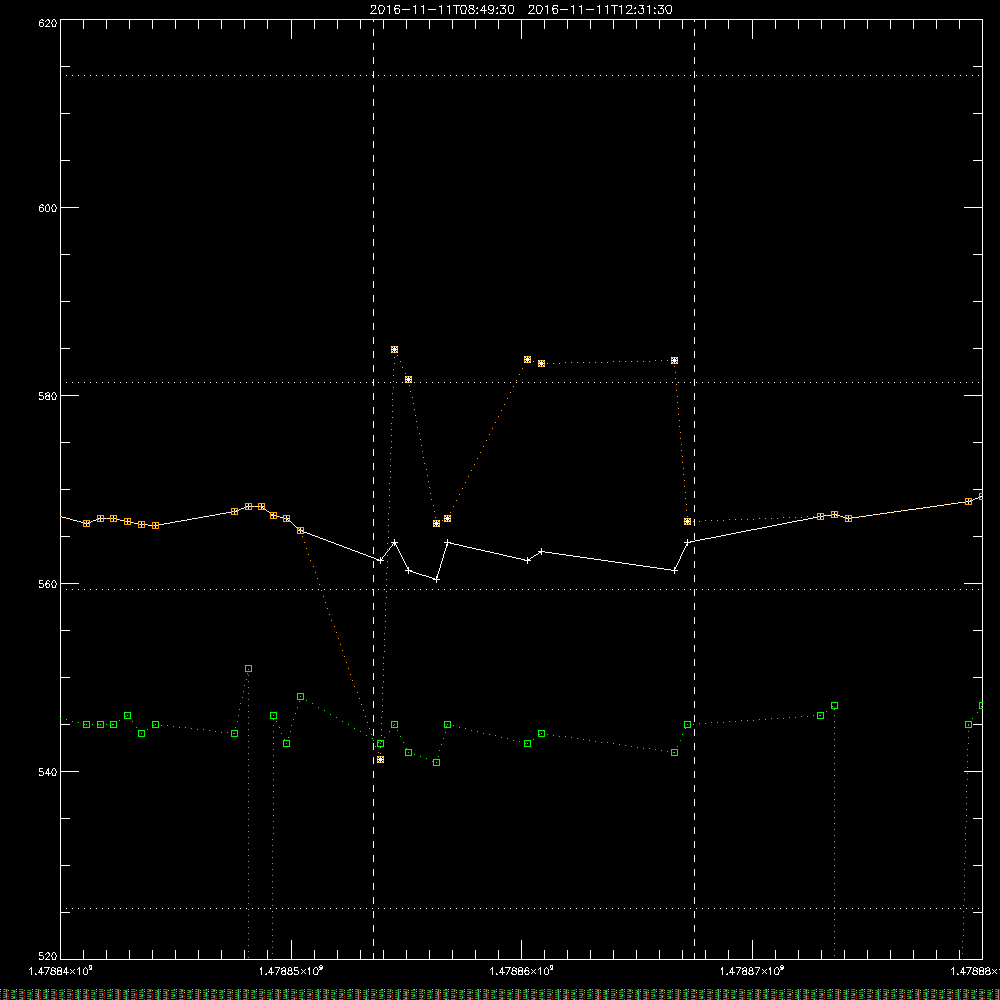Click the 1.47885×10⁹ x-axis label
The height and width of the screenshot is (1000, 1000).
point(291,971)
